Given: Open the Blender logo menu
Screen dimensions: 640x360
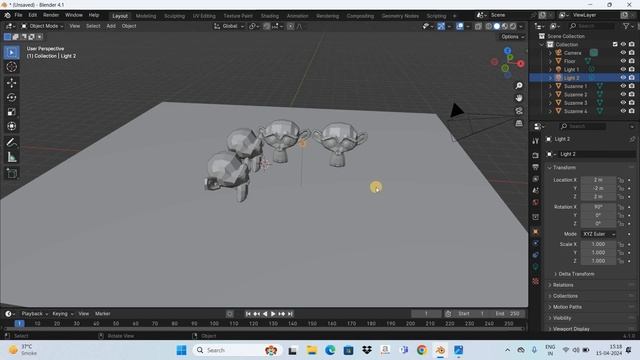Looking at the screenshot, I should 7,15.
